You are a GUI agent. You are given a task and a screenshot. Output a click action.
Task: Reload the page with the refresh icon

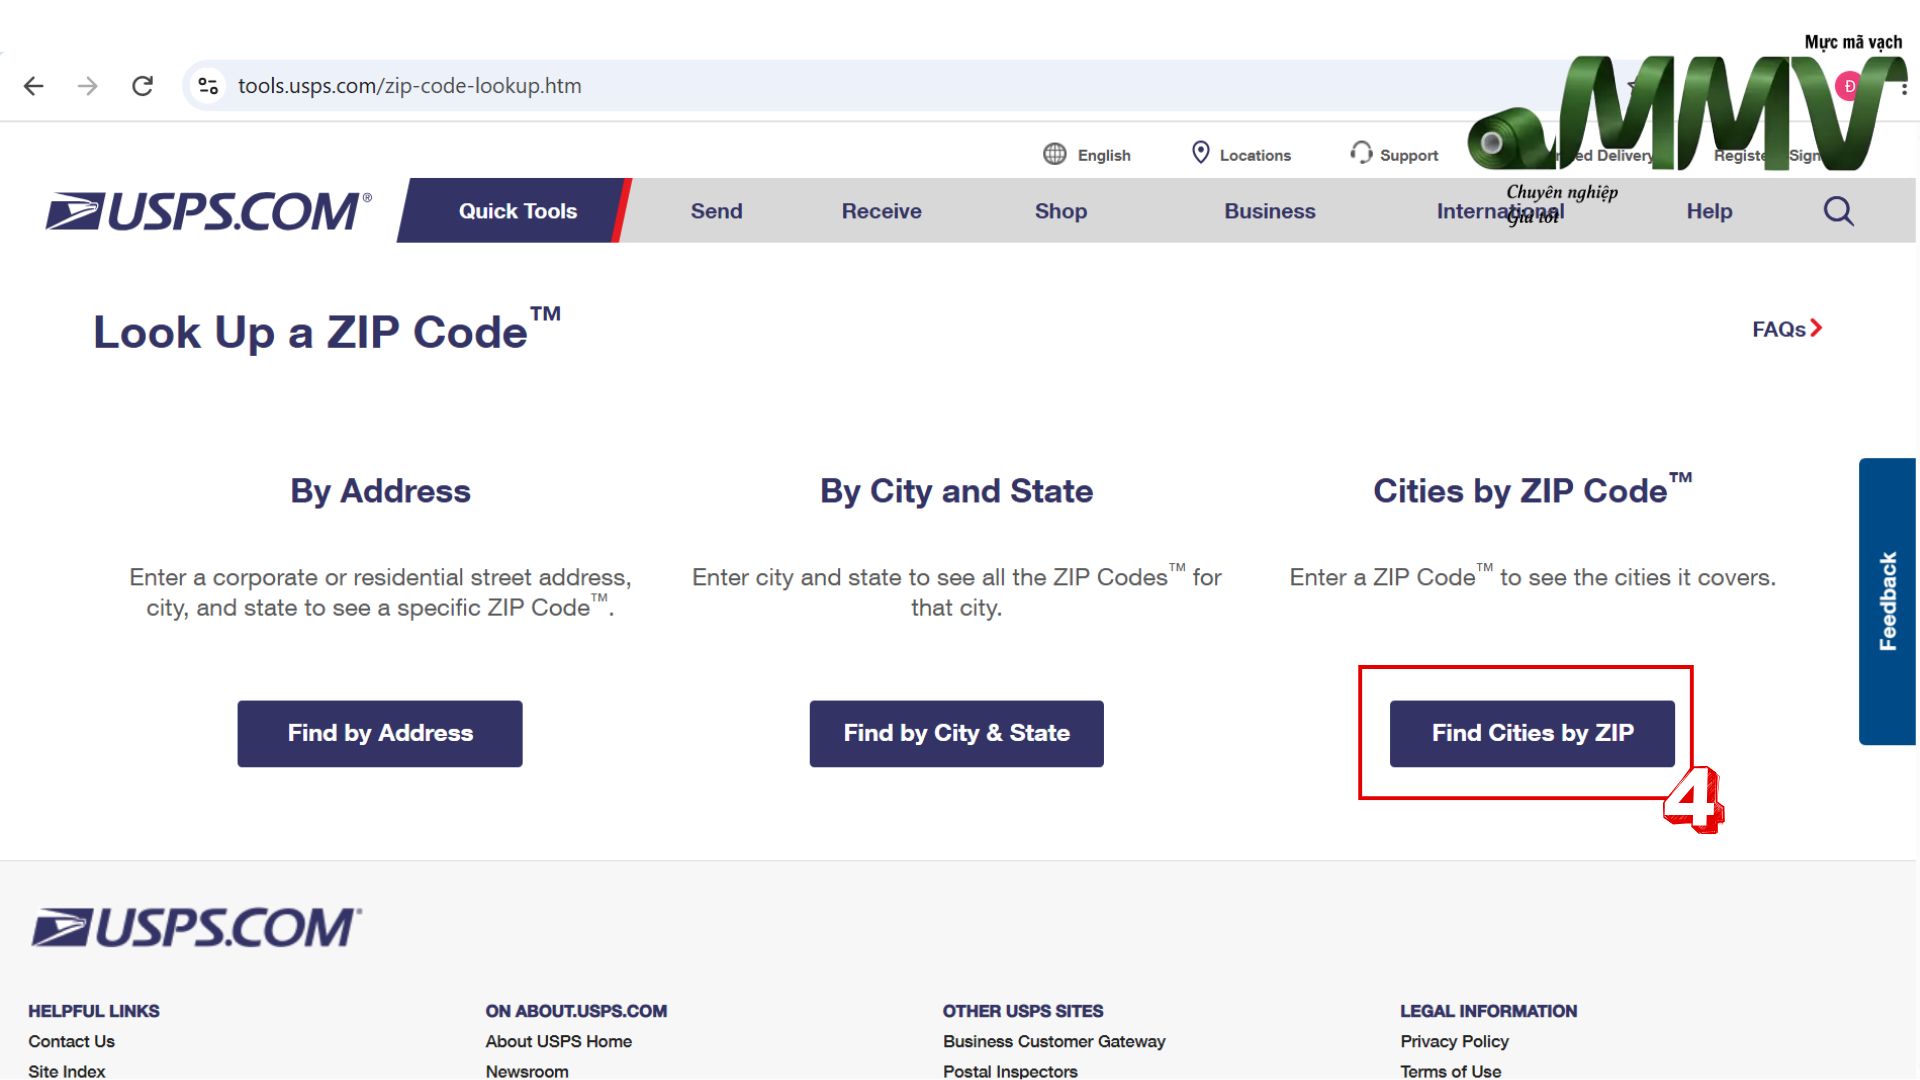(x=142, y=86)
